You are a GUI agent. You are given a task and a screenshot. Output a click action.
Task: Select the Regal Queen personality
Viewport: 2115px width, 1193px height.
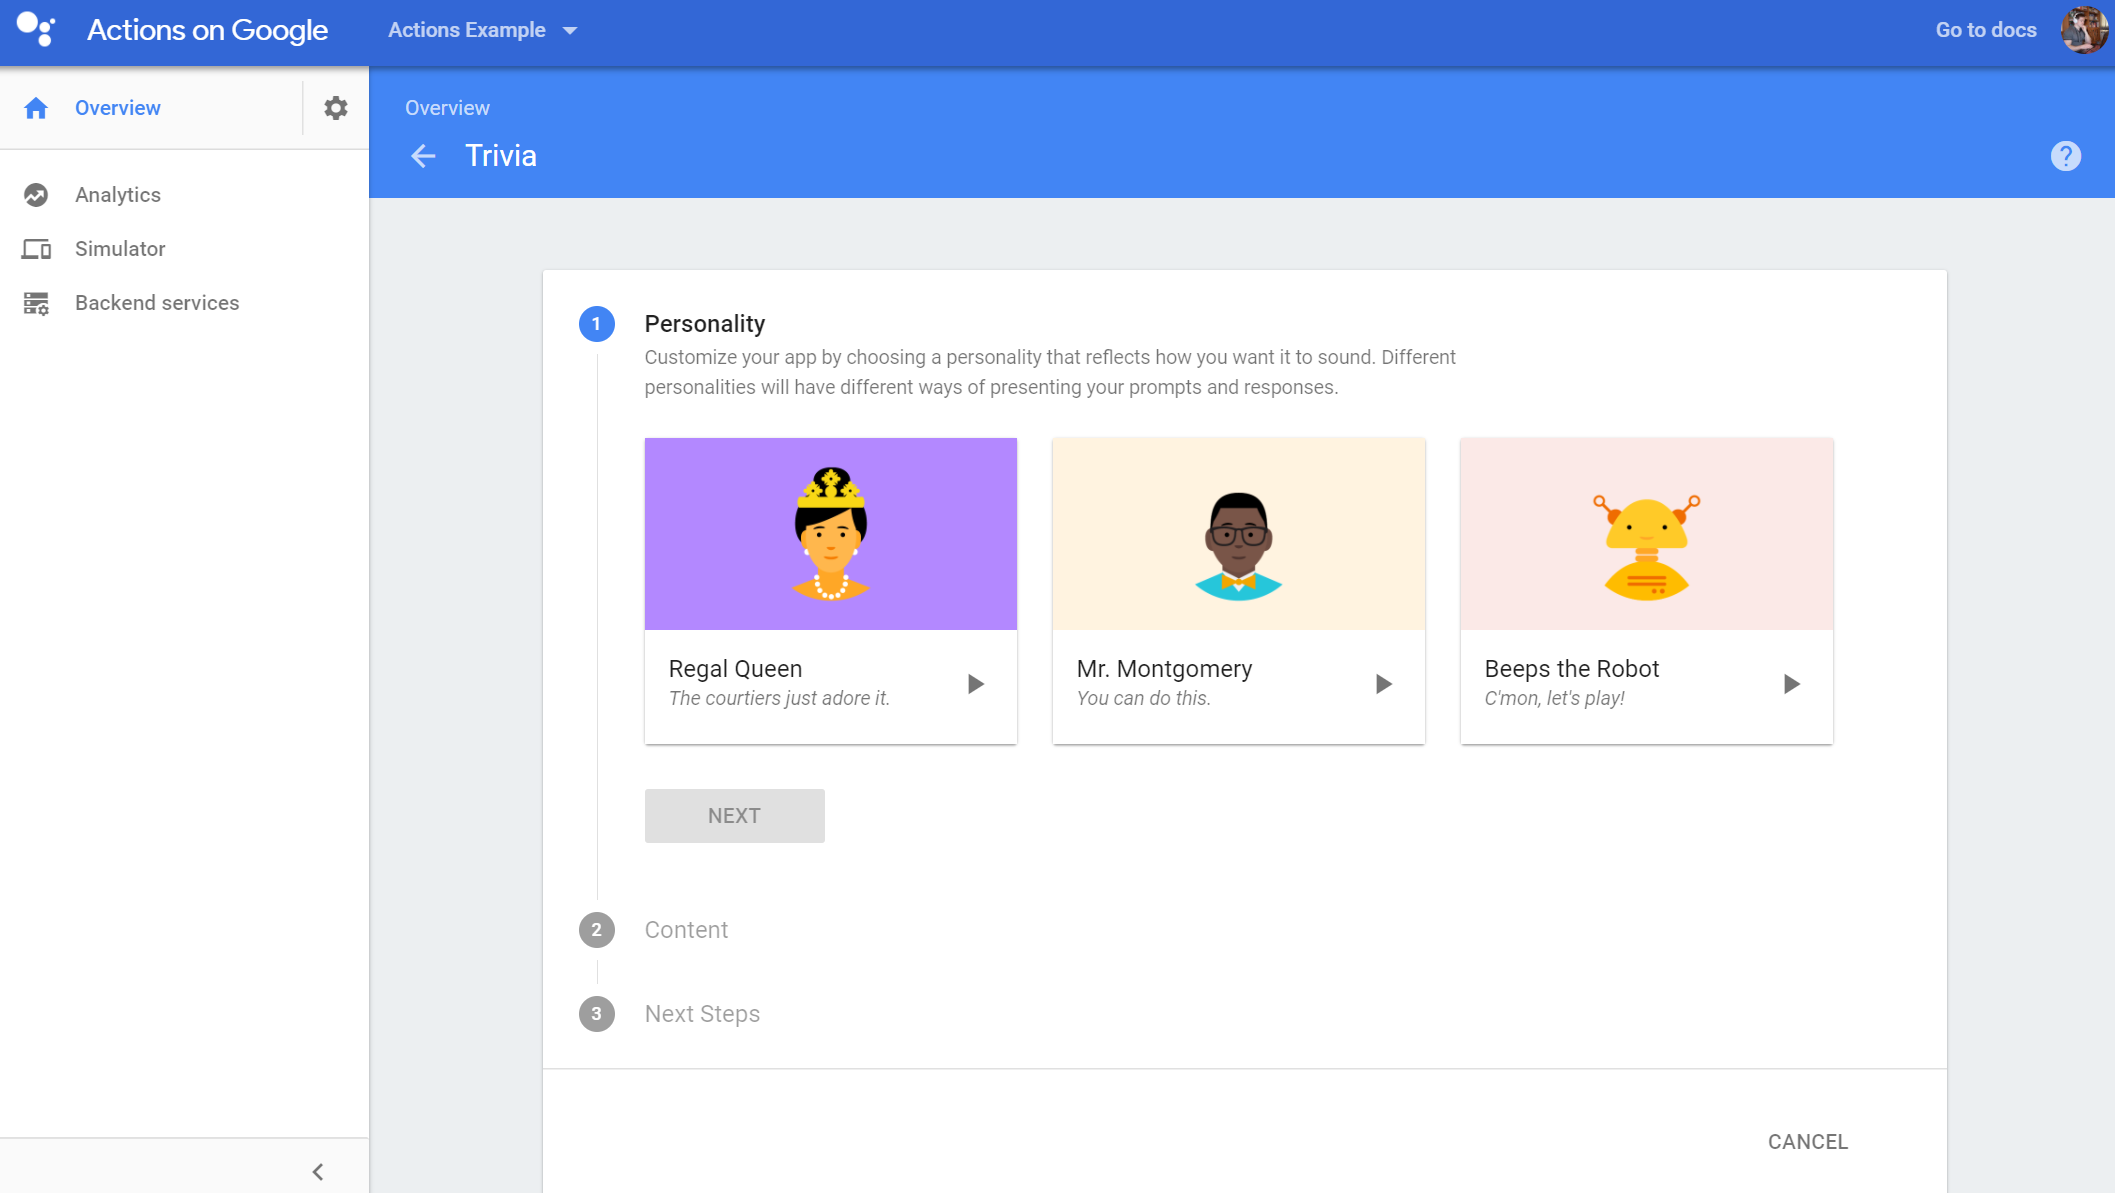click(x=829, y=591)
